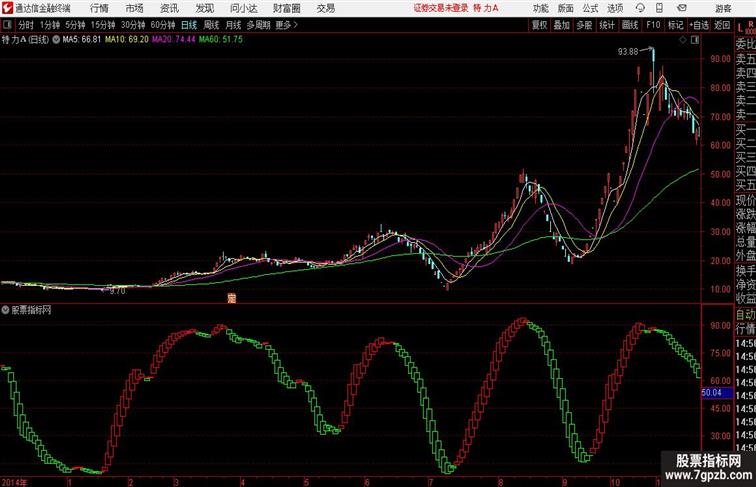Click the MA60: 51.75 indicator value
The image size is (756, 487).
tap(221, 40)
